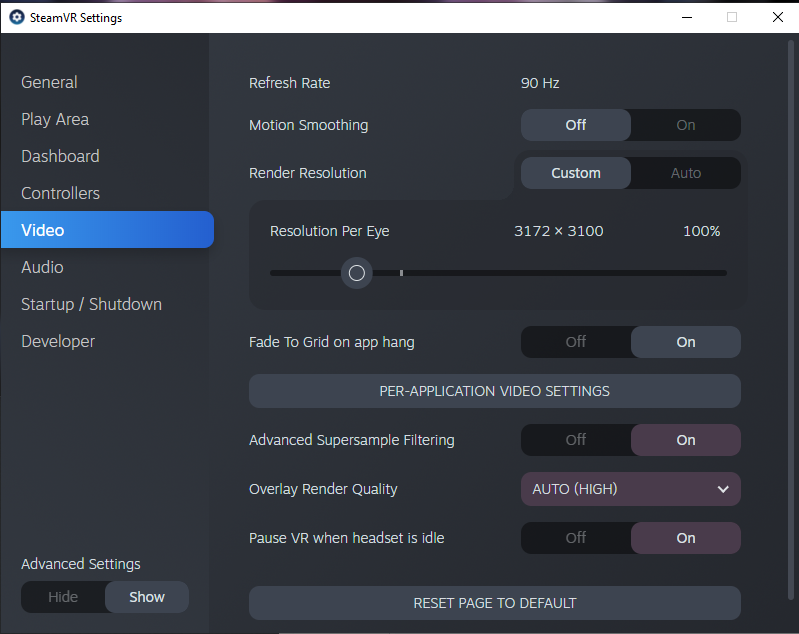Screen dimensions: 799x634
Task: Turn on Advanced Supersample Filtering
Action: coord(686,440)
